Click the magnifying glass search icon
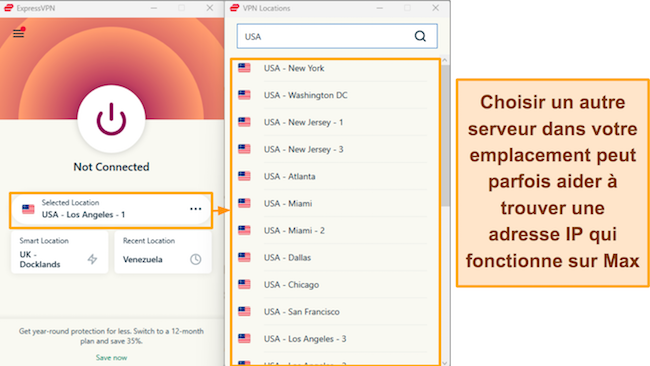The image size is (650, 366). click(x=420, y=36)
